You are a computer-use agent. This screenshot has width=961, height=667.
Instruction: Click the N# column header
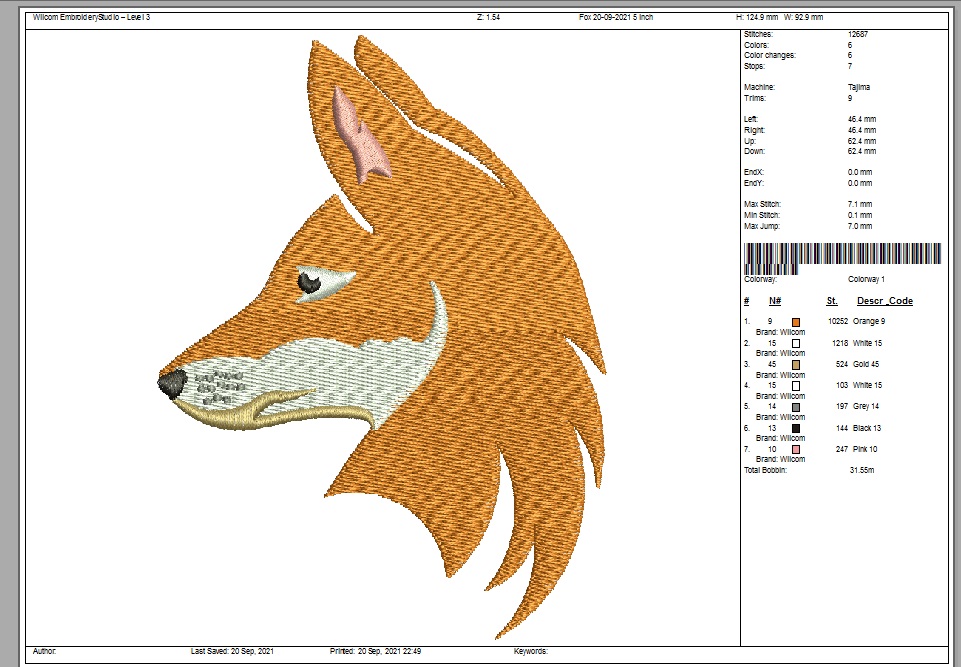pyautogui.click(x=774, y=301)
